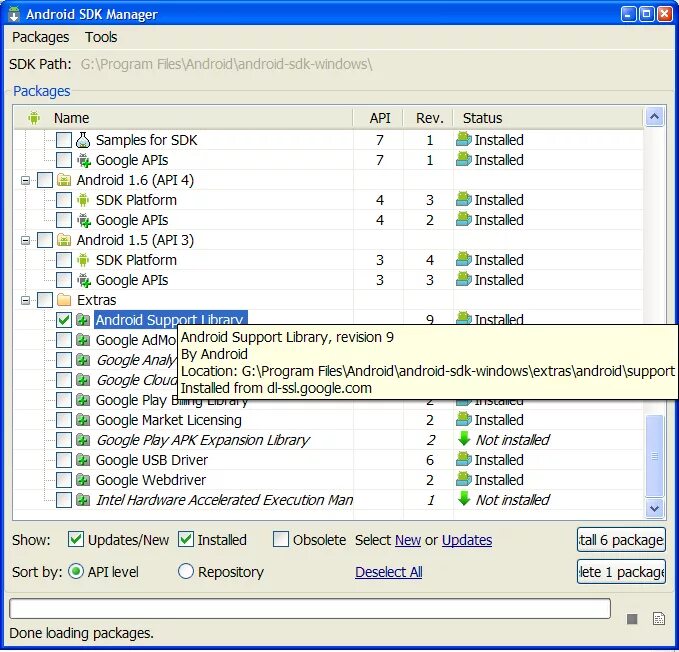The width and height of the screenshot is (679, 652).
Task: Click the Intel Hardware Accelerated Execution icon
Action: (x=83, y=500)
